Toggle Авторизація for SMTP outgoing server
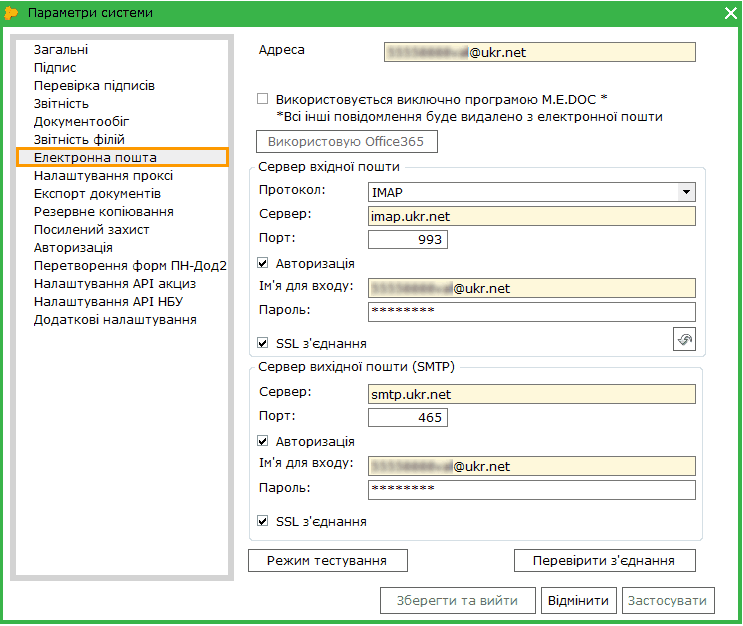This screenshot has width=743, height=626. coord(263,442)
